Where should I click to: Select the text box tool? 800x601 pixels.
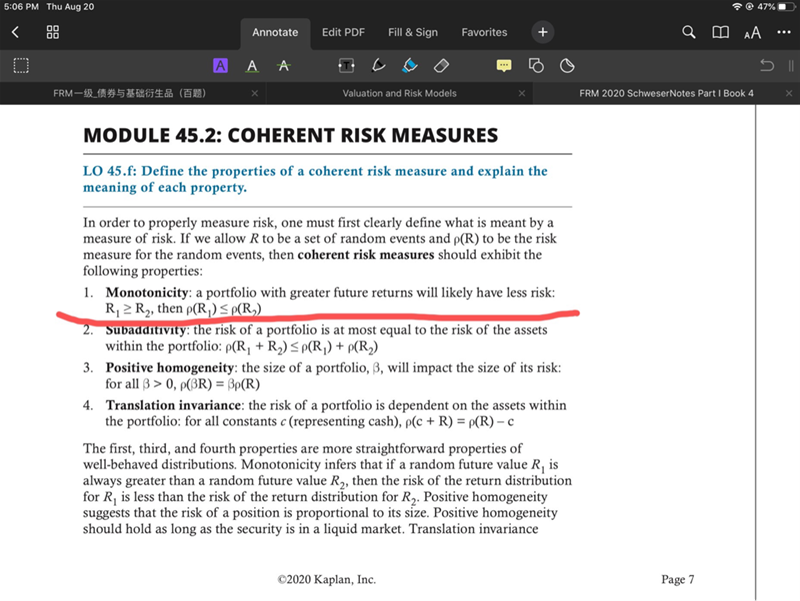point(346,66)
